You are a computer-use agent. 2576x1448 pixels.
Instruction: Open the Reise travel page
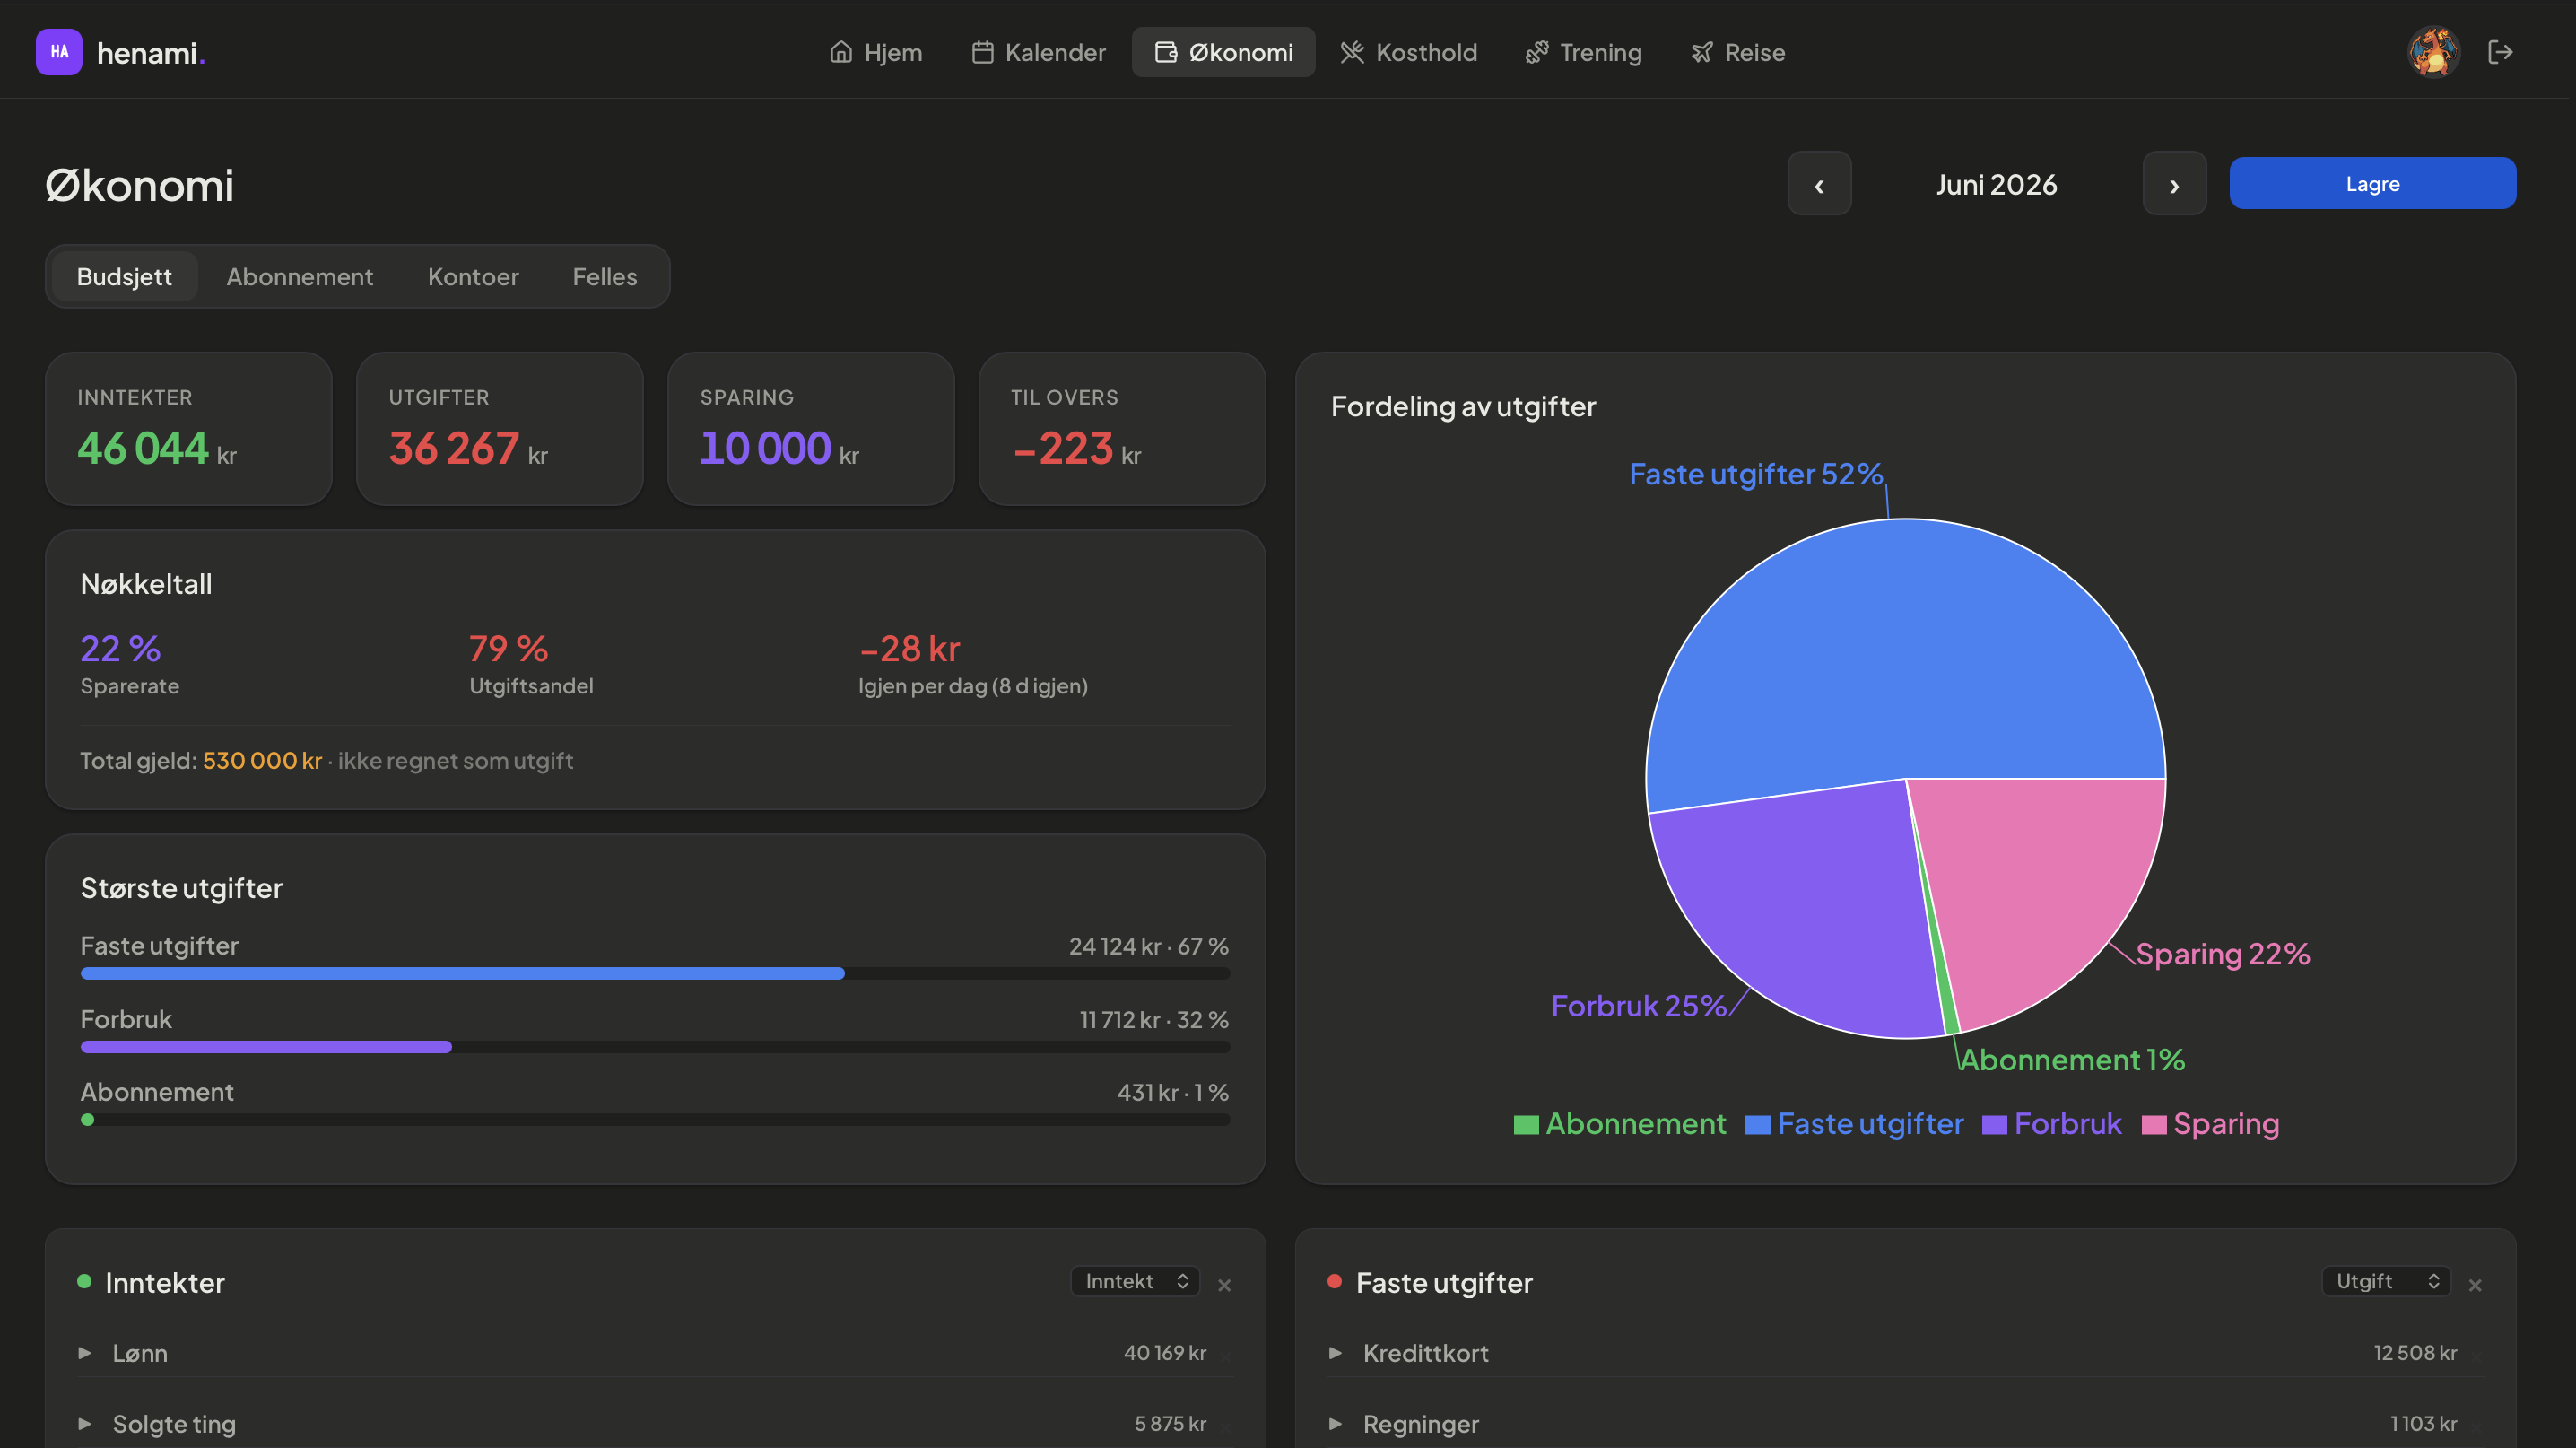click(1738, 52)
